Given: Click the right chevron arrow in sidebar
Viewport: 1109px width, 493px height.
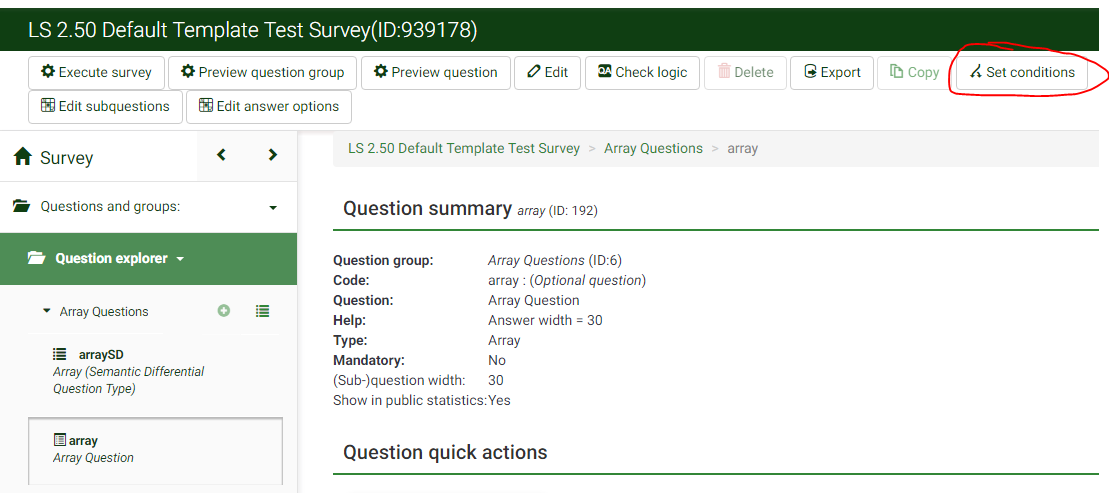Looking at the screenshot, I should click(x=272, y=155).
